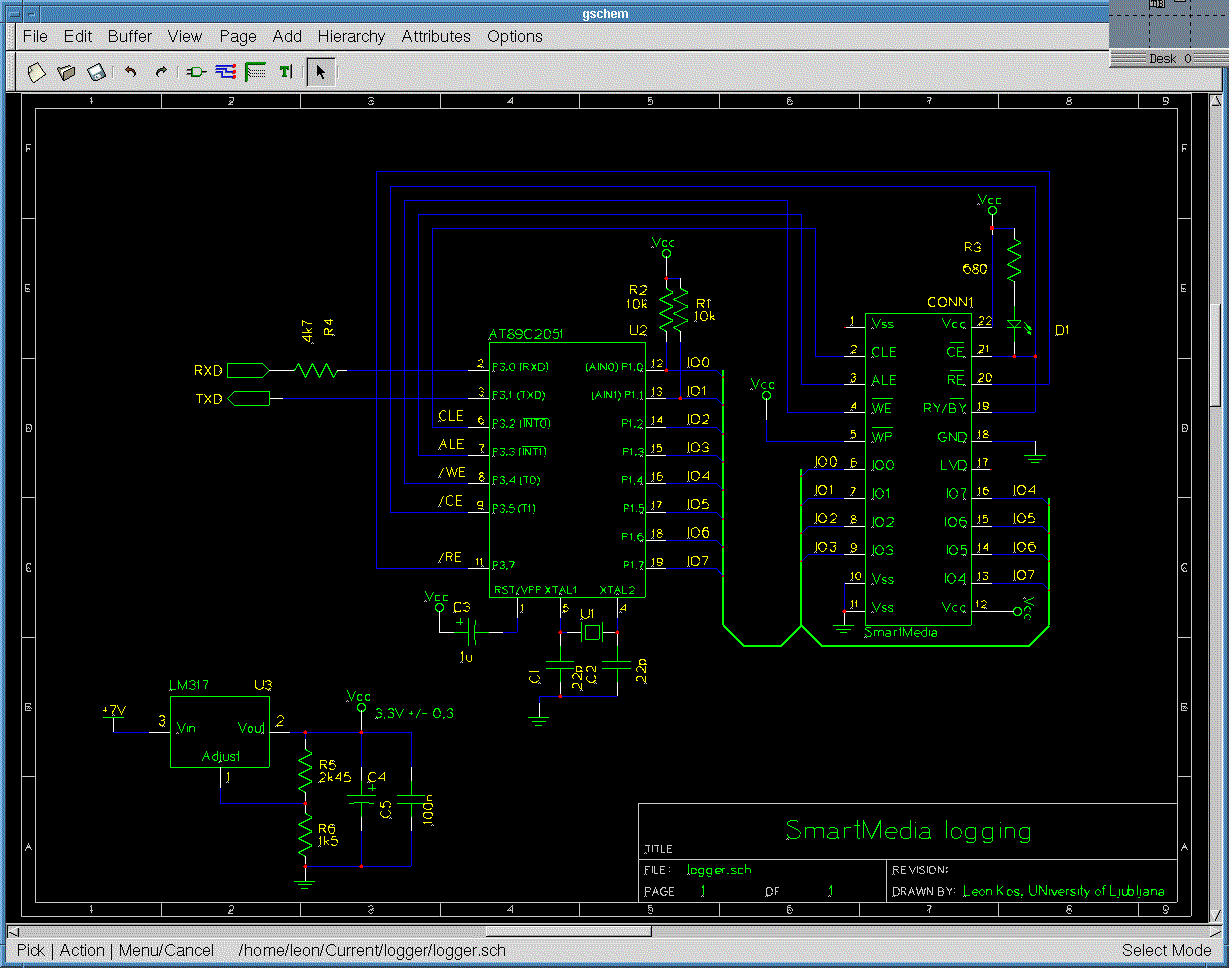Select the Add Bus tool icon
Viewport: 1229px width, 968px height.
pyautogui.click(x=255, y=72)
